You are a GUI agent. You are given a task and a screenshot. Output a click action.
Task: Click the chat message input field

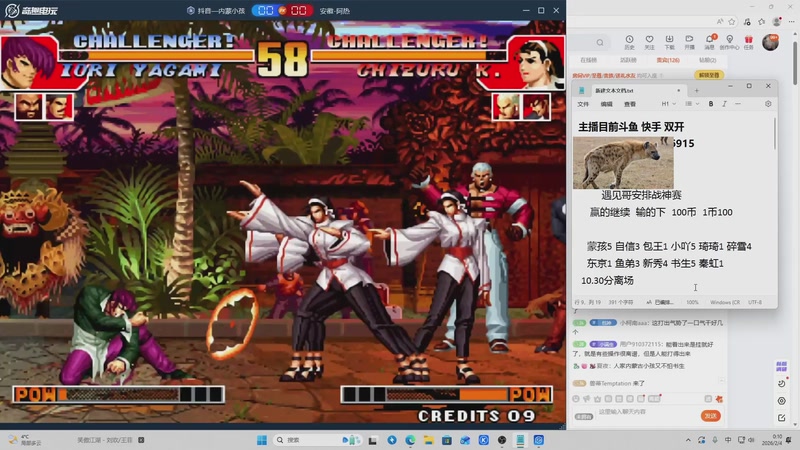click(646, 412)
